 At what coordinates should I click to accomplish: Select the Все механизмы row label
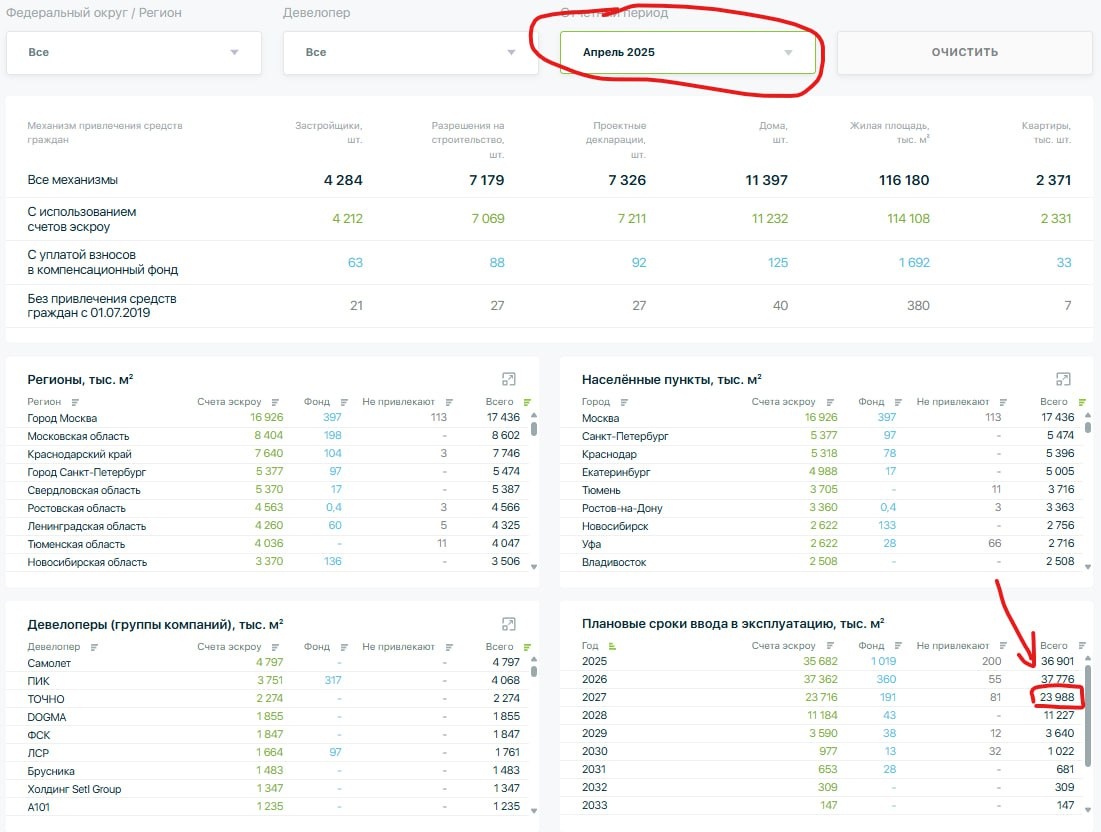72,180
